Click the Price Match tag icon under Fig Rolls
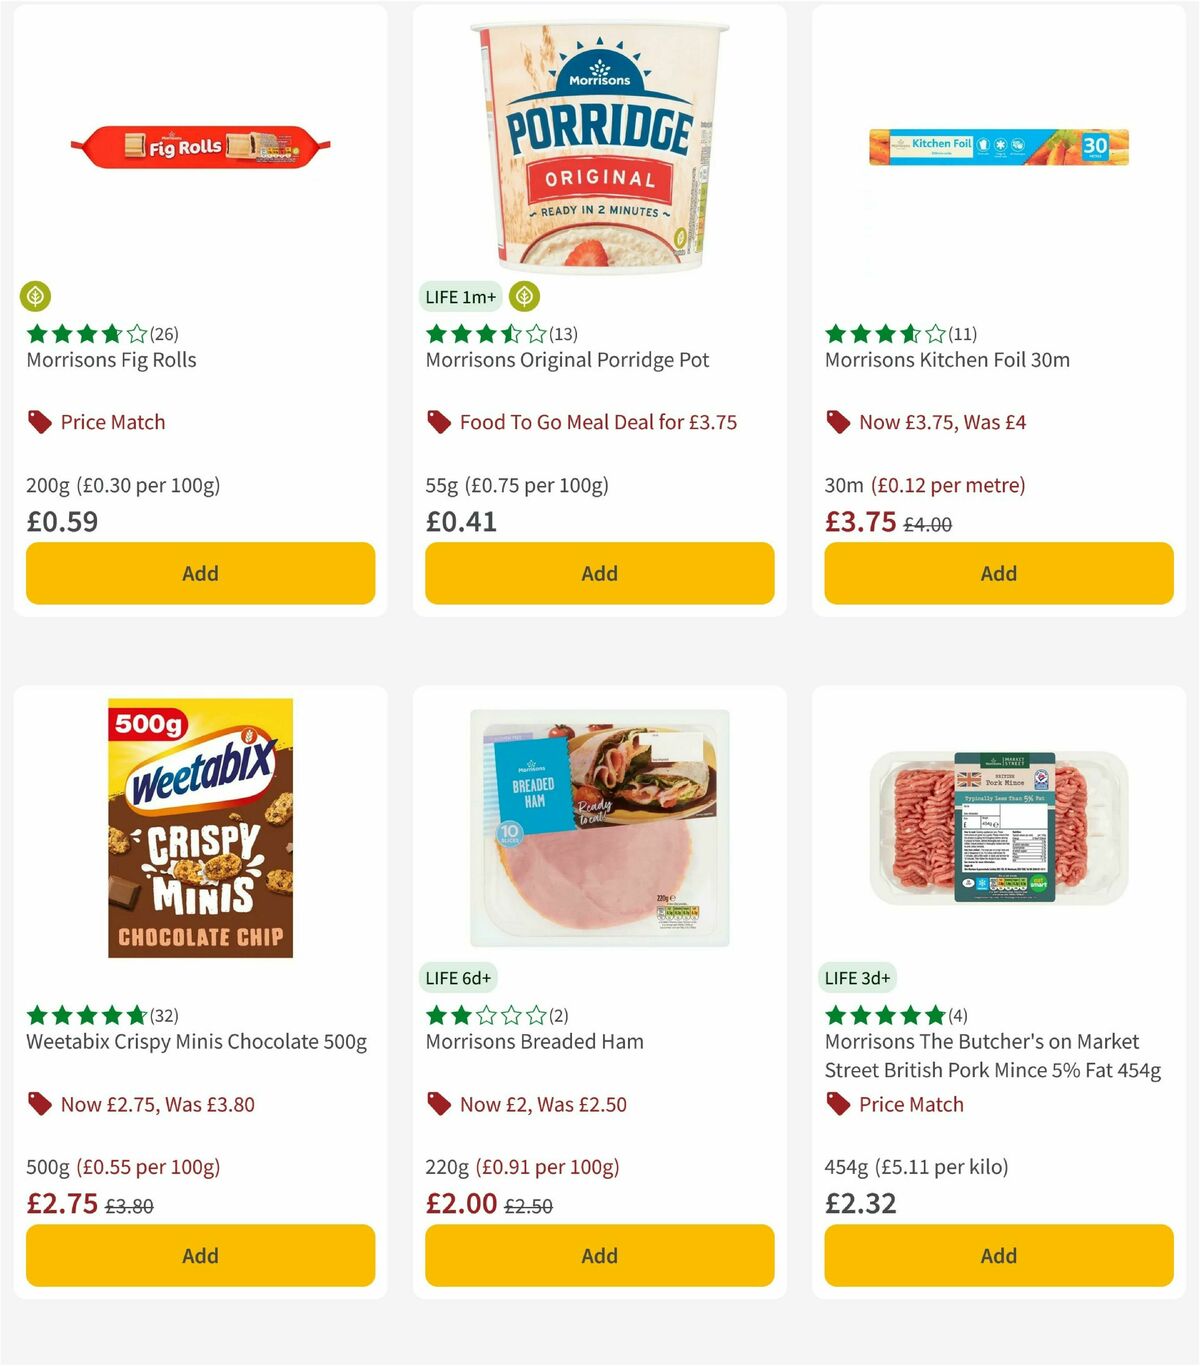Image resolution: width=1200 pixels, height=1366 pixels. pyautogui.click(x=38, y=421)
